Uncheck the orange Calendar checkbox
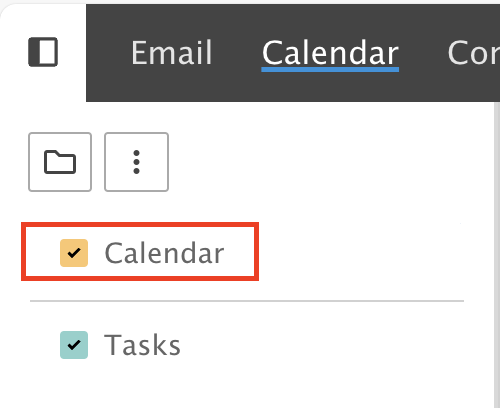This screenshot has width=500, height=408. (x=74, y=253)
